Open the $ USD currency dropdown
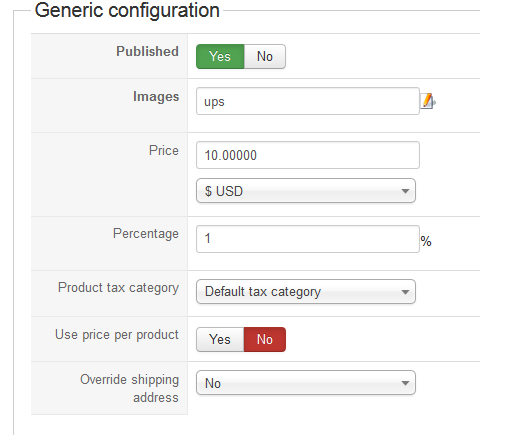The height and width of the screenshot is (435, 505). (306, 191)
